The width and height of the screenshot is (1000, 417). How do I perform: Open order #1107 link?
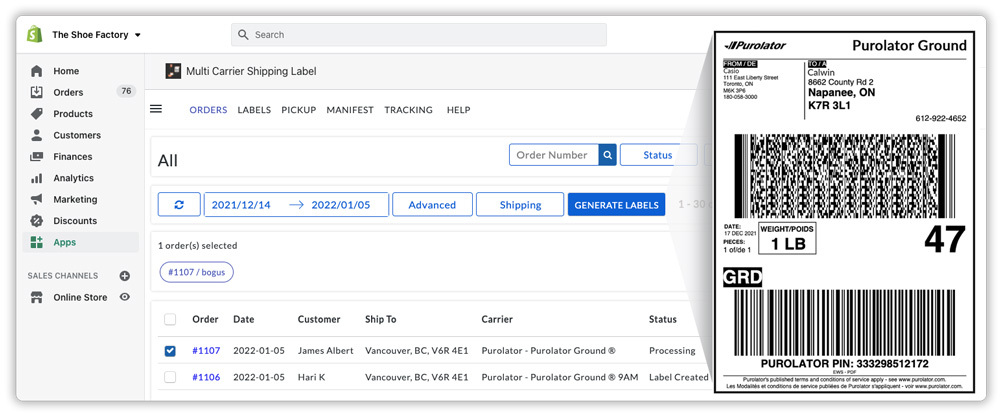pos(206,351)
